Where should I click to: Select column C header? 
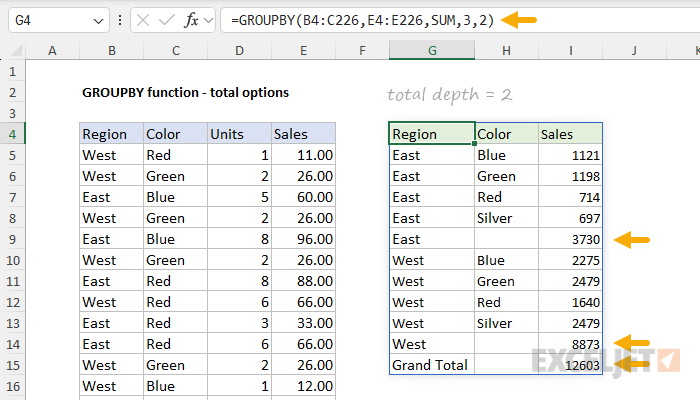(175, 50)
